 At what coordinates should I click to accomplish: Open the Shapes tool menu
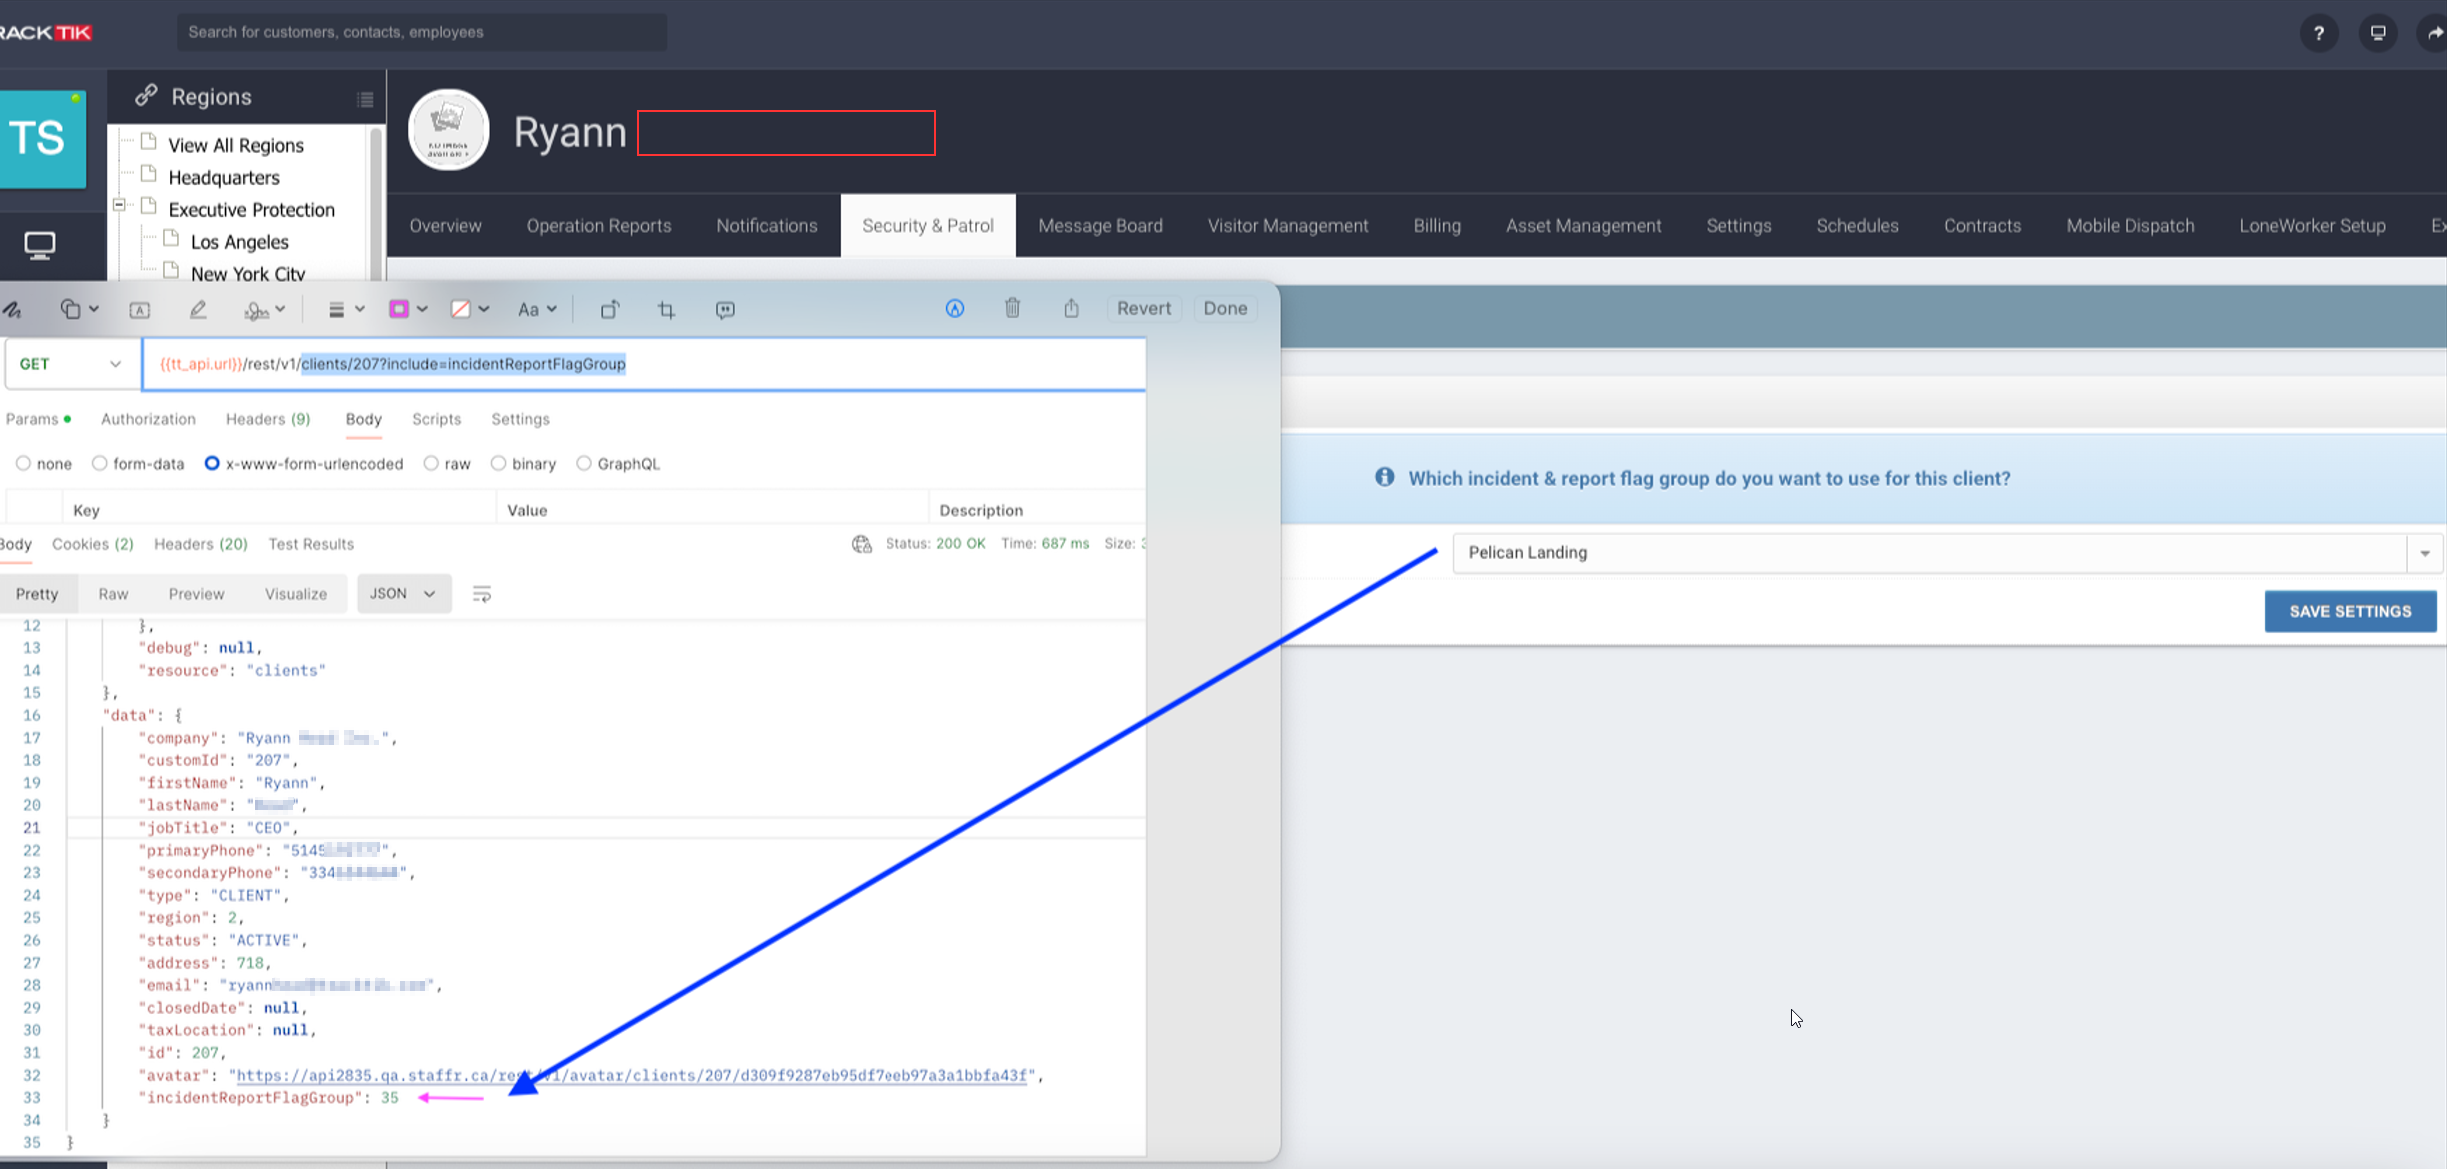(79, 309)
